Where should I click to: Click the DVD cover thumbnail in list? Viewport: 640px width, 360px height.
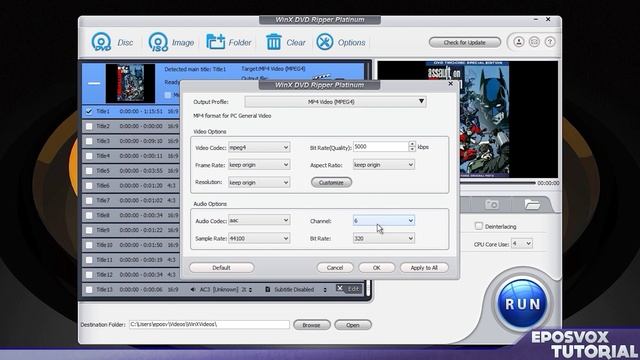[x=130, y=83]
